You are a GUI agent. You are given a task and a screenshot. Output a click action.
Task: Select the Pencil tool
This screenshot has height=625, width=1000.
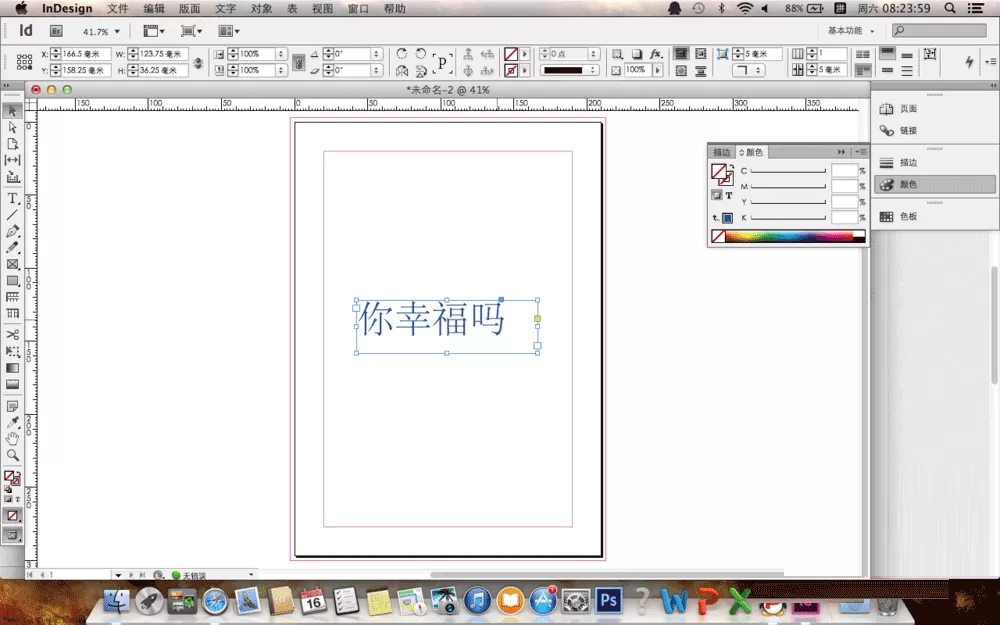point(12,247)
